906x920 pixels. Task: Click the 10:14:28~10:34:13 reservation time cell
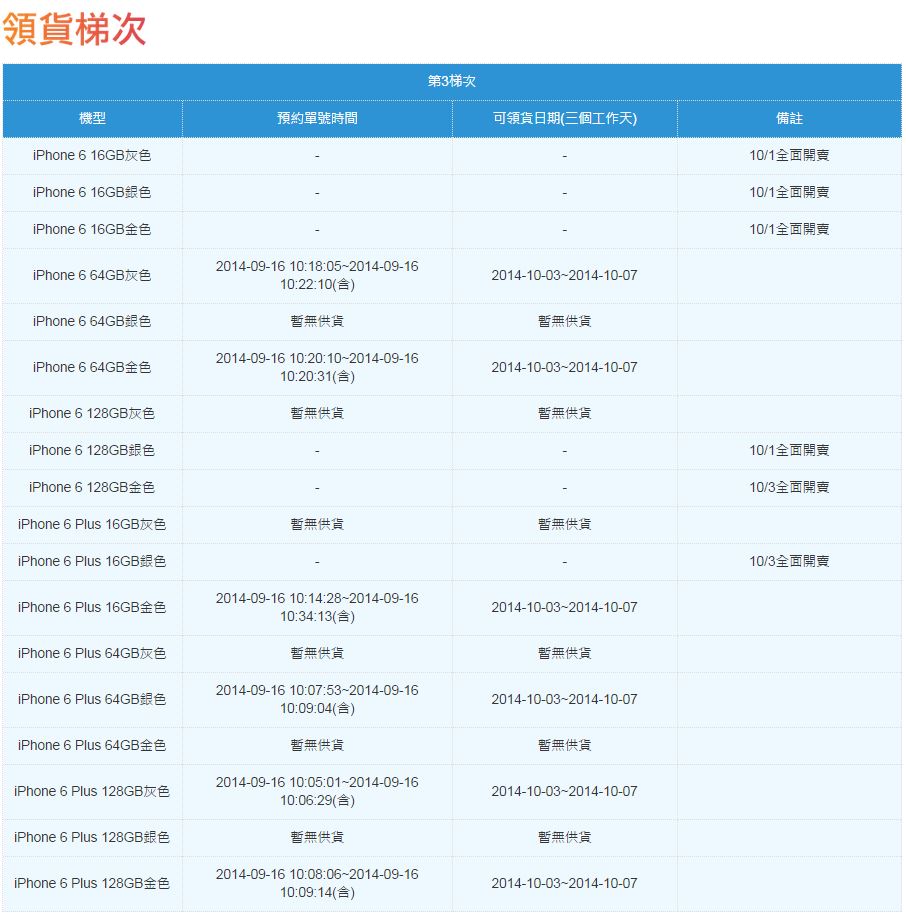click(317, 607)
